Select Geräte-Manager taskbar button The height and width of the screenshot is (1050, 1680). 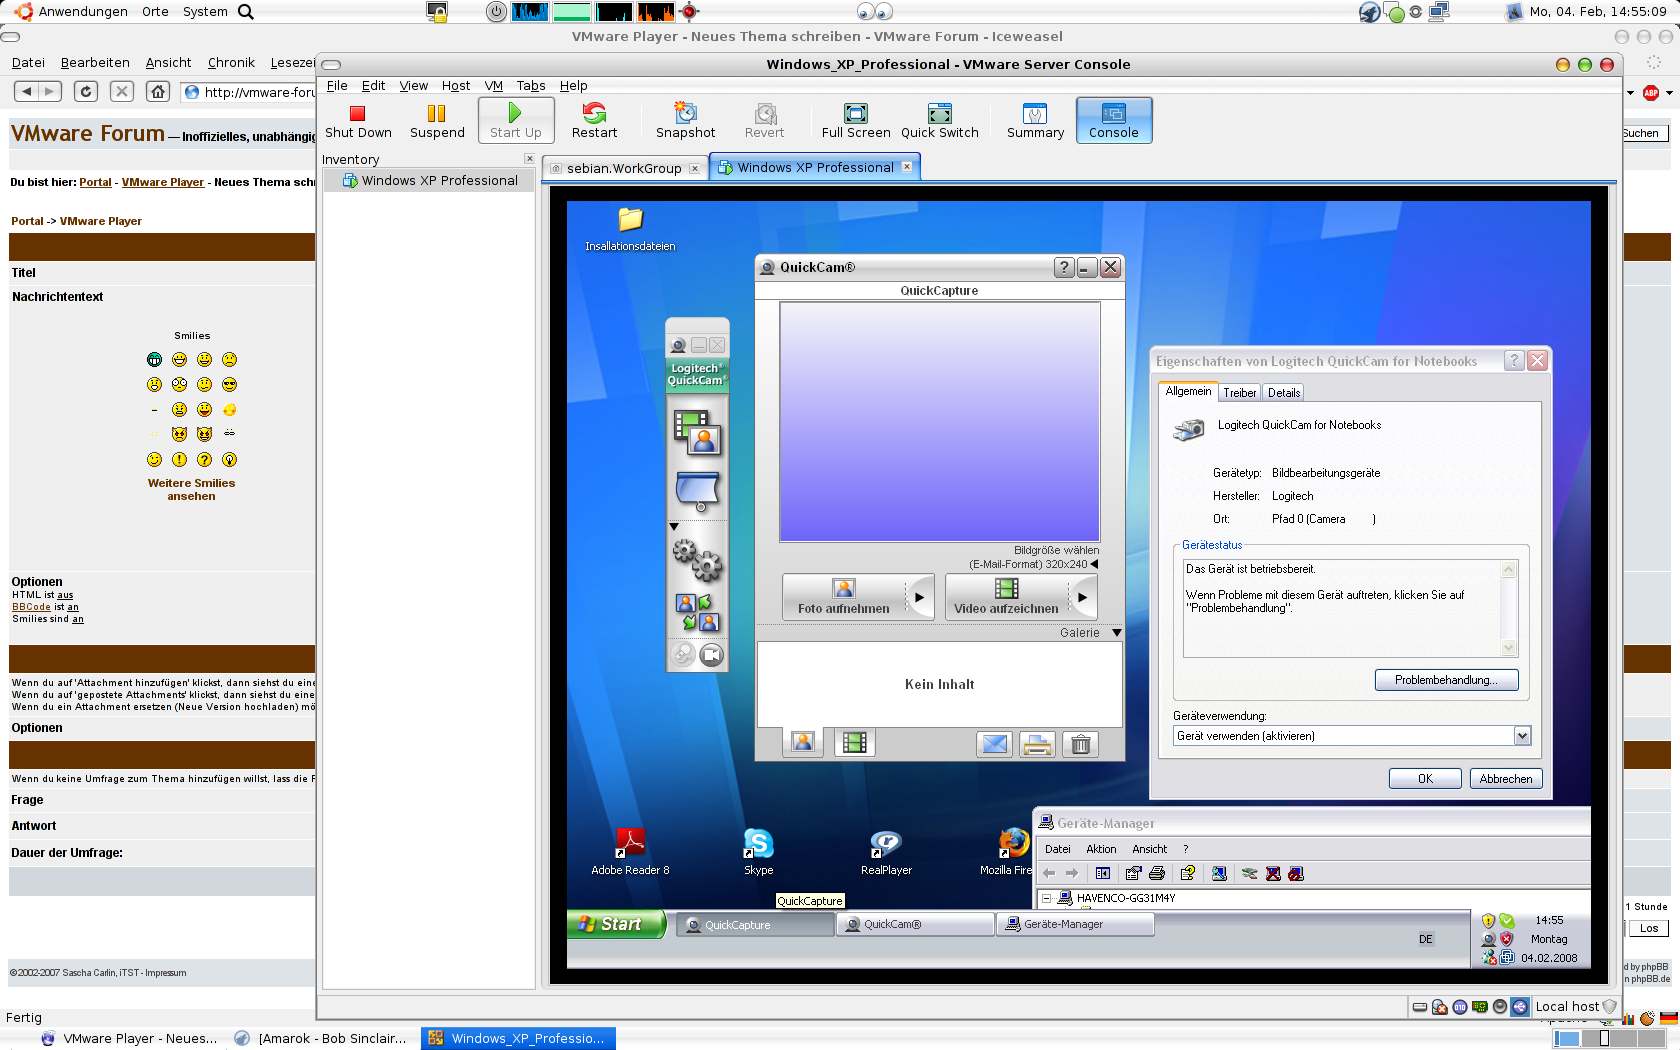[x=1075, y=925]
